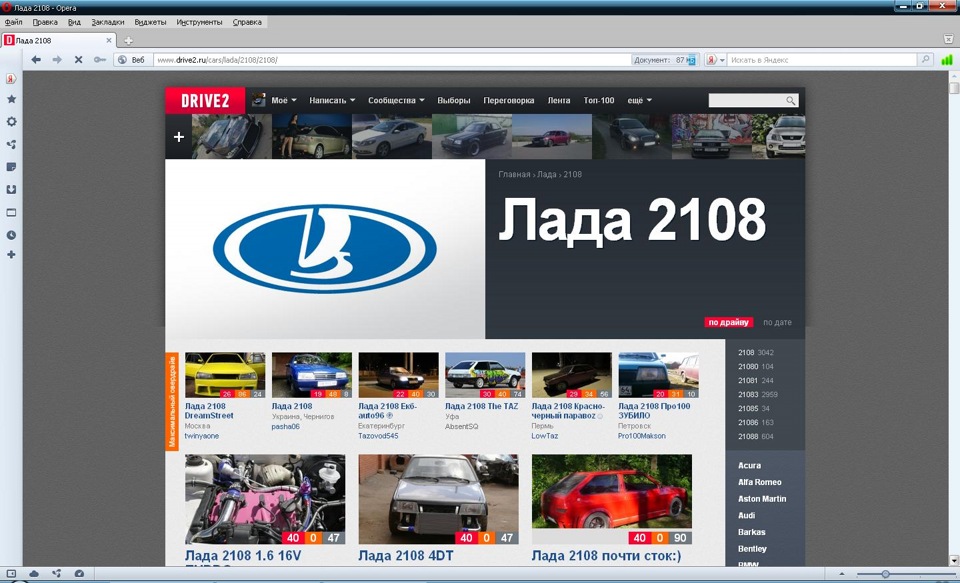This screenshot has width=960, height=583.
Task: Open the Downloads panel in the sidebar
Action: pyautogui.click(x=11, y=190)
